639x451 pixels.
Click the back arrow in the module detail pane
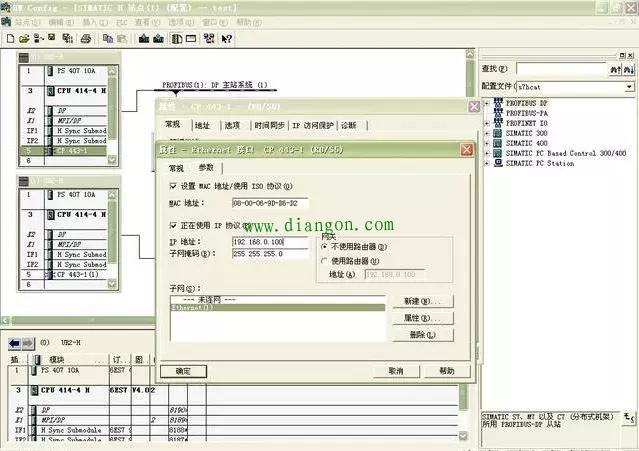[14, 343]
